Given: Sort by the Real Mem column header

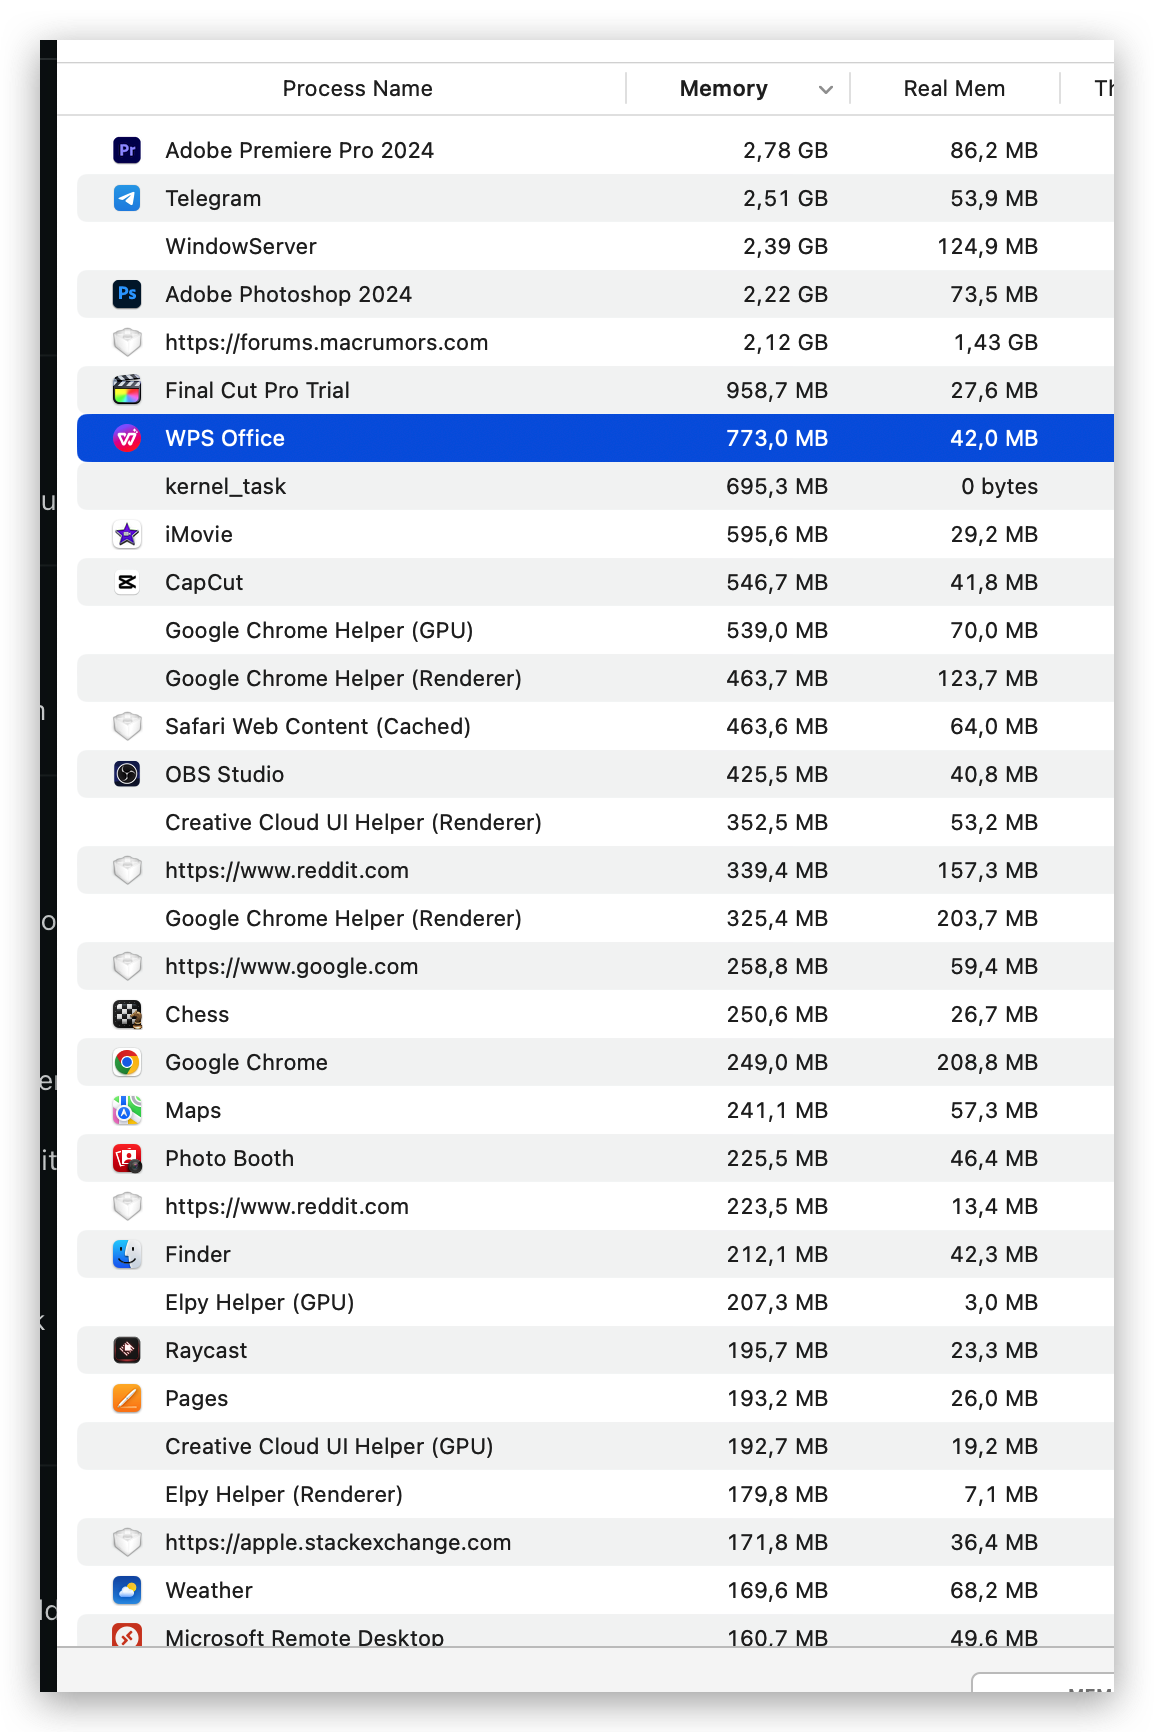Looking at the screenshot, I should 954,88.
